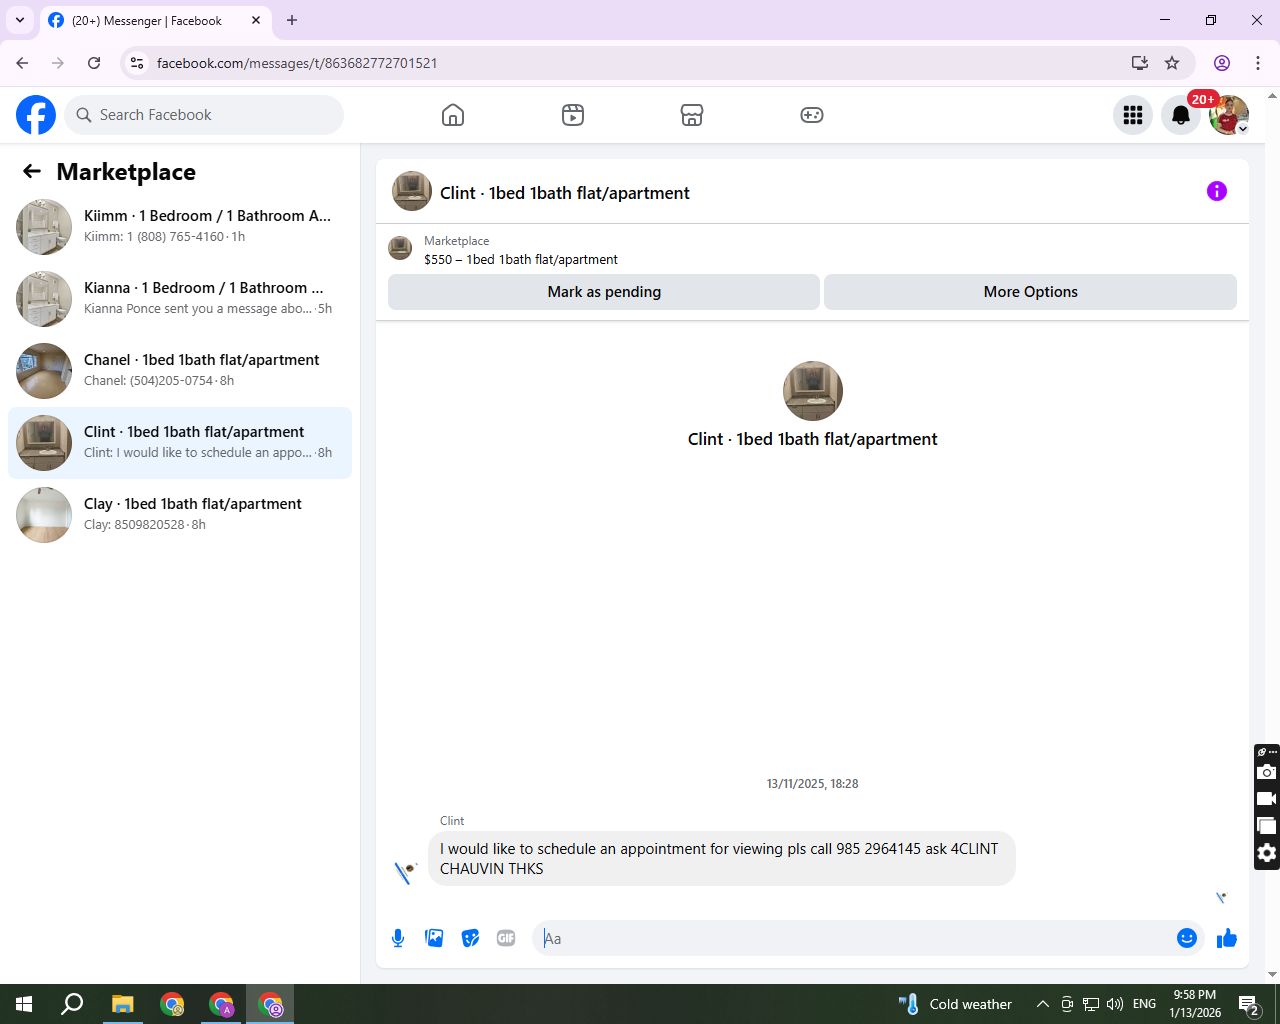The image size is (1280, 1024).
Task: Click the address bar URL
Action: [x=297, y=63]
